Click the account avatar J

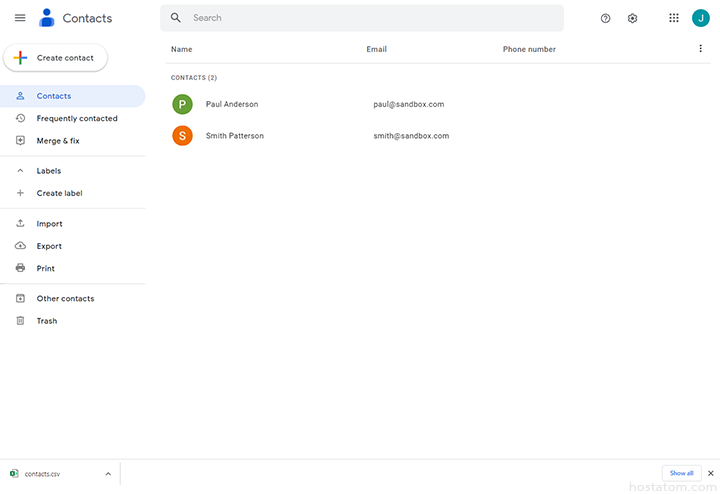[x=700, y=18]
